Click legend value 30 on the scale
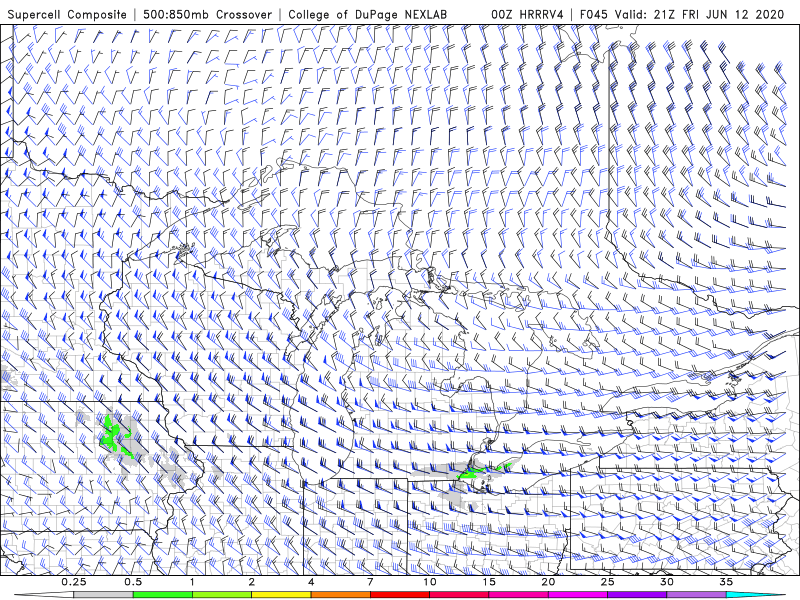The width and height of the screenshot is (800, 600). (667, 582)
